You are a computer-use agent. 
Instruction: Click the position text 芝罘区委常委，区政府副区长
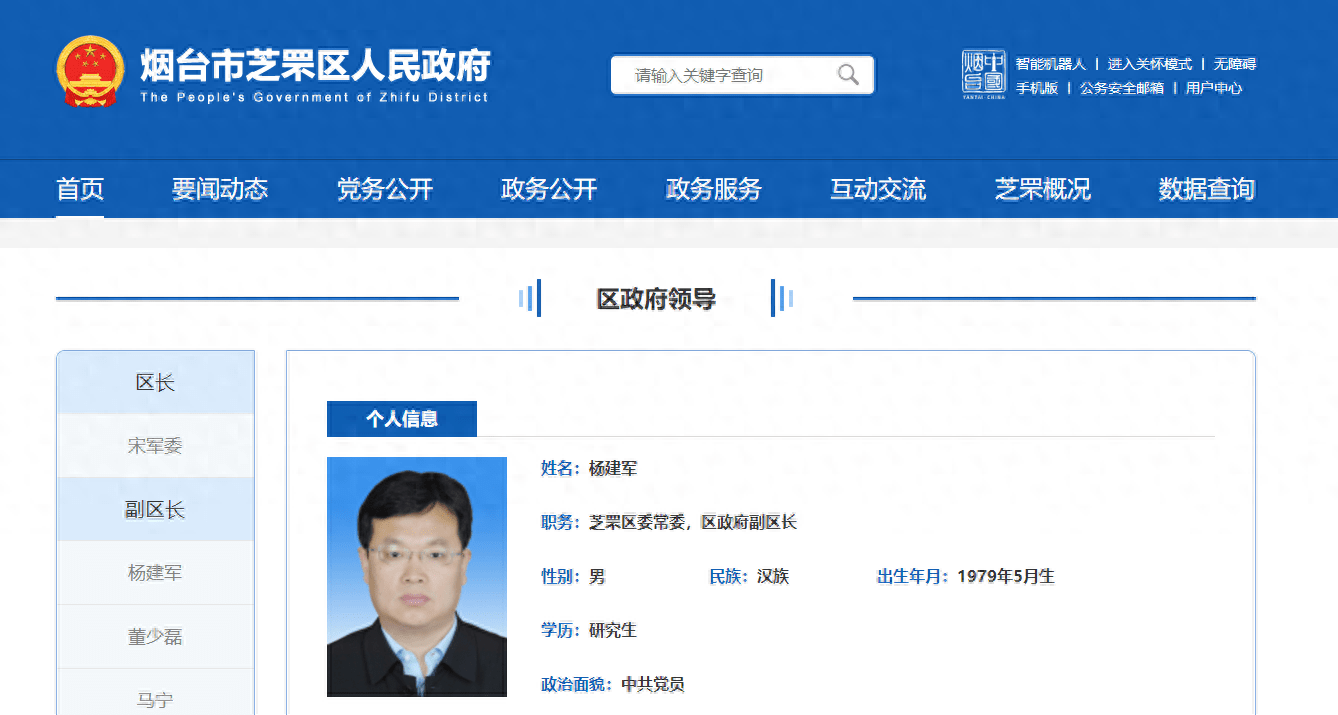(693, 522)
